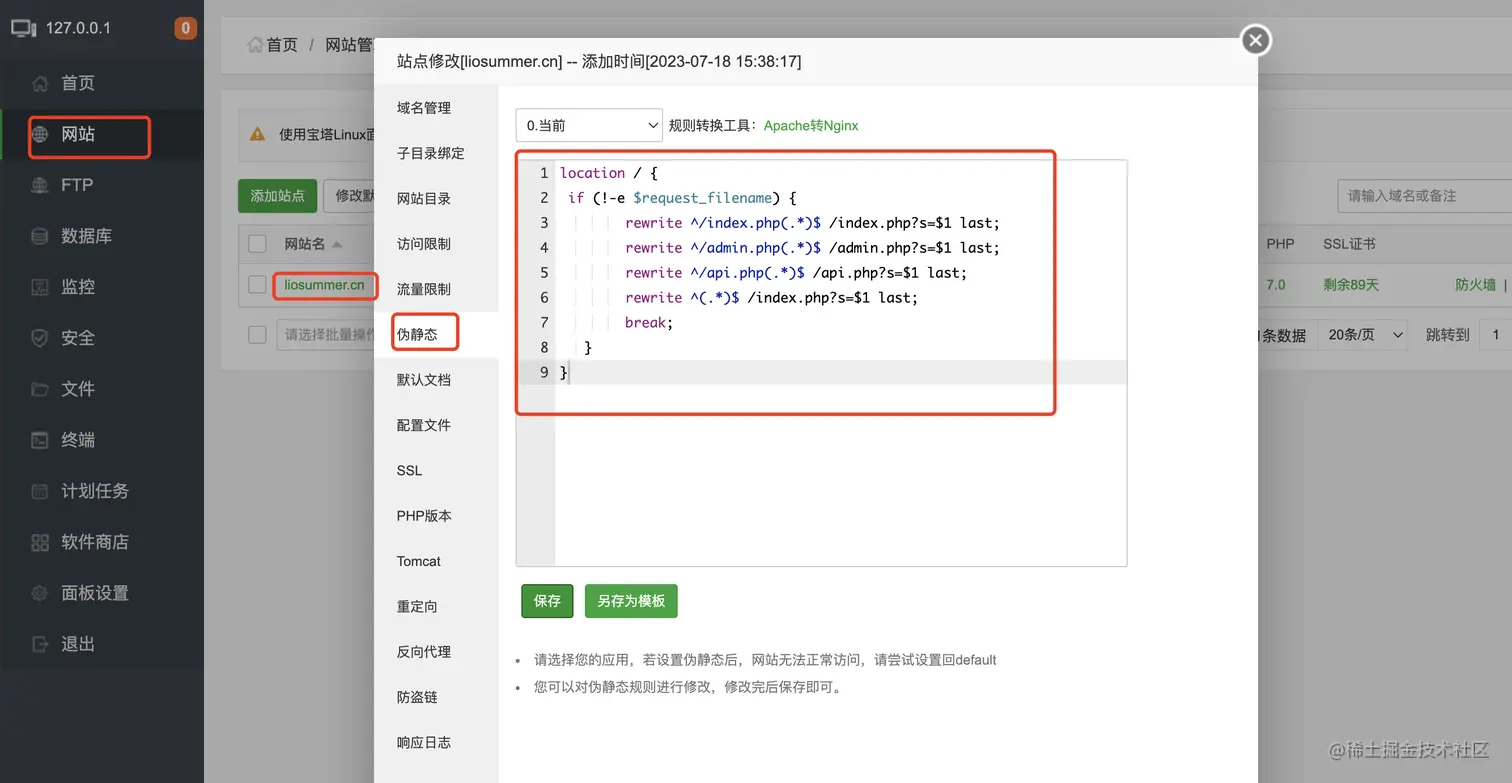Viewport: 1512px width, 783px height.
Task: Click the logout icon for 退出
Action: tap(40, 644)
